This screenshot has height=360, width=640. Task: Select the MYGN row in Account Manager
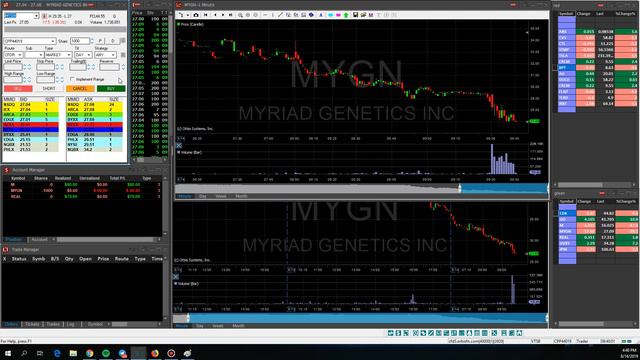click(x=82, y=191)
